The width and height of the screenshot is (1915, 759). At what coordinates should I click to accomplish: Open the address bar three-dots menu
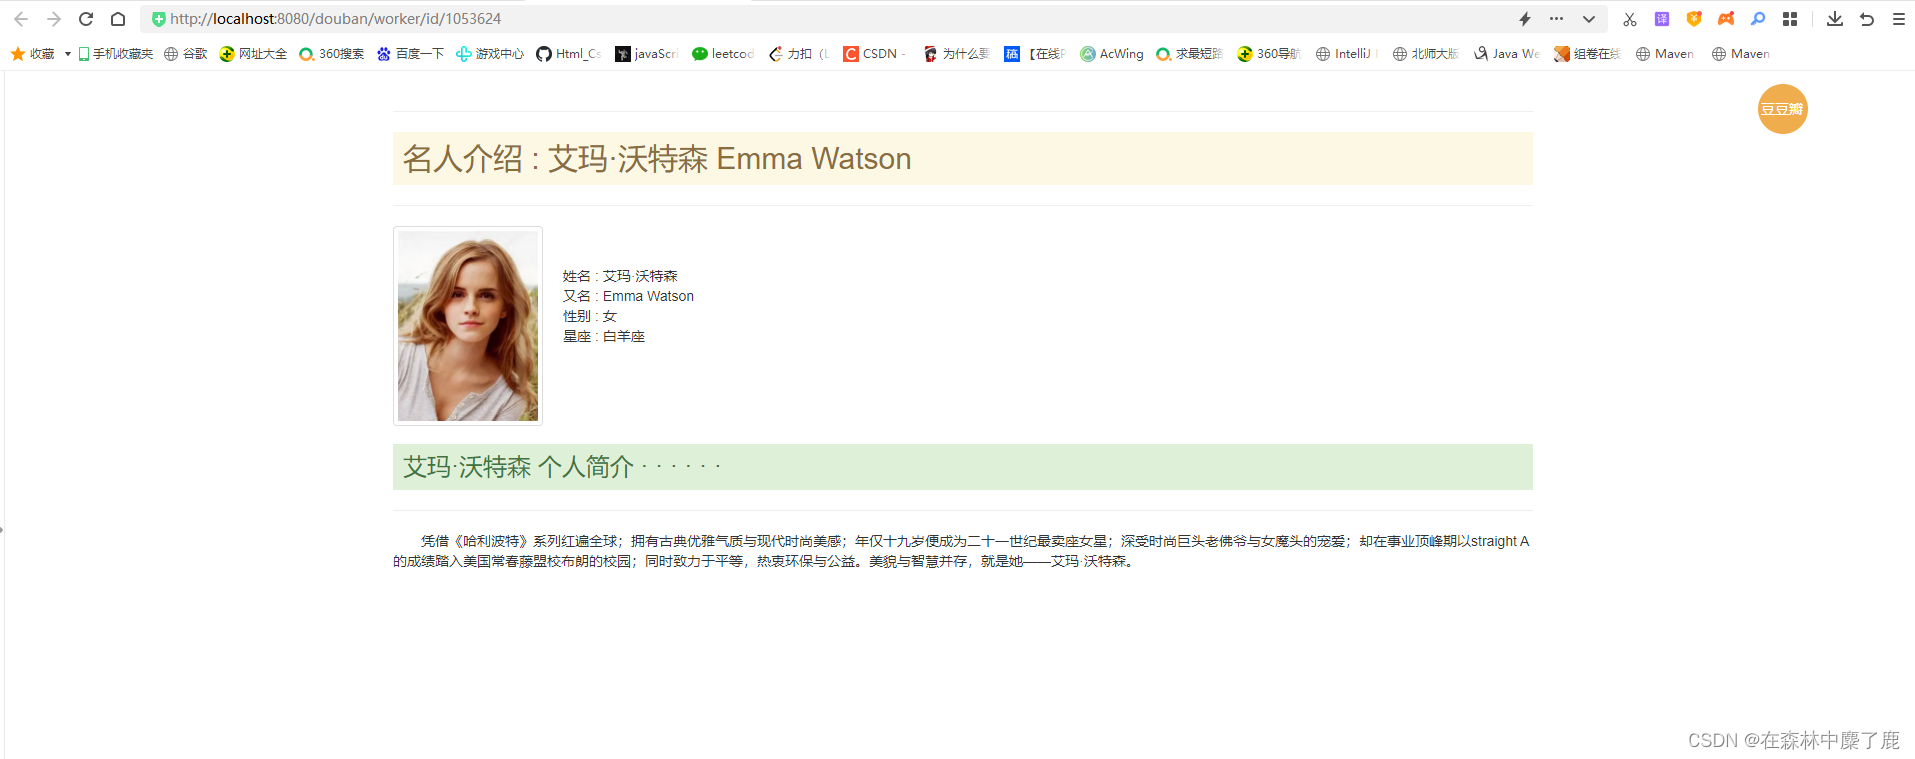click(1556, 19)
